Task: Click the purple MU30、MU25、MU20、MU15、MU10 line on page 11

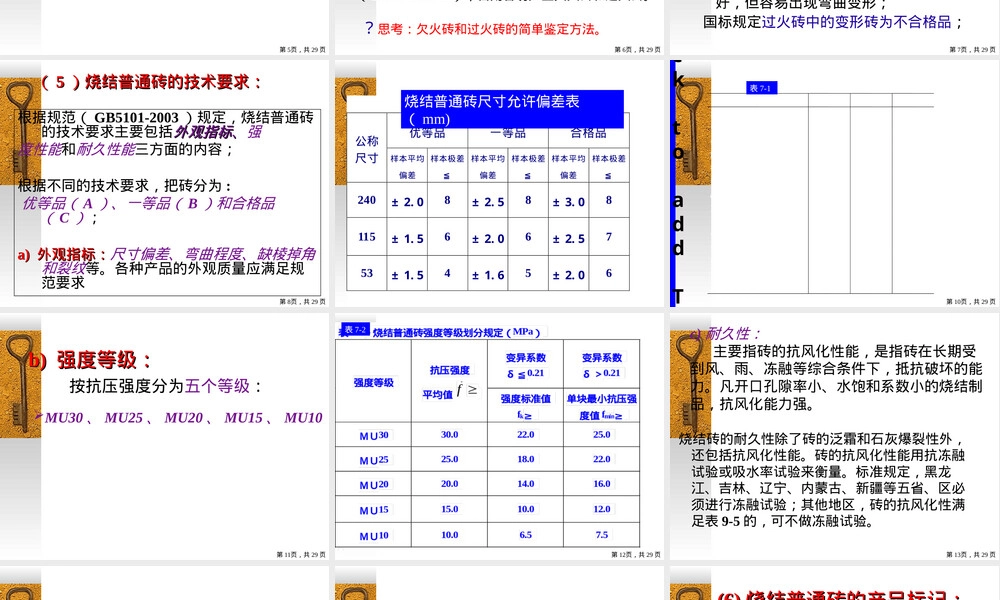Action: tap(183, 418)
